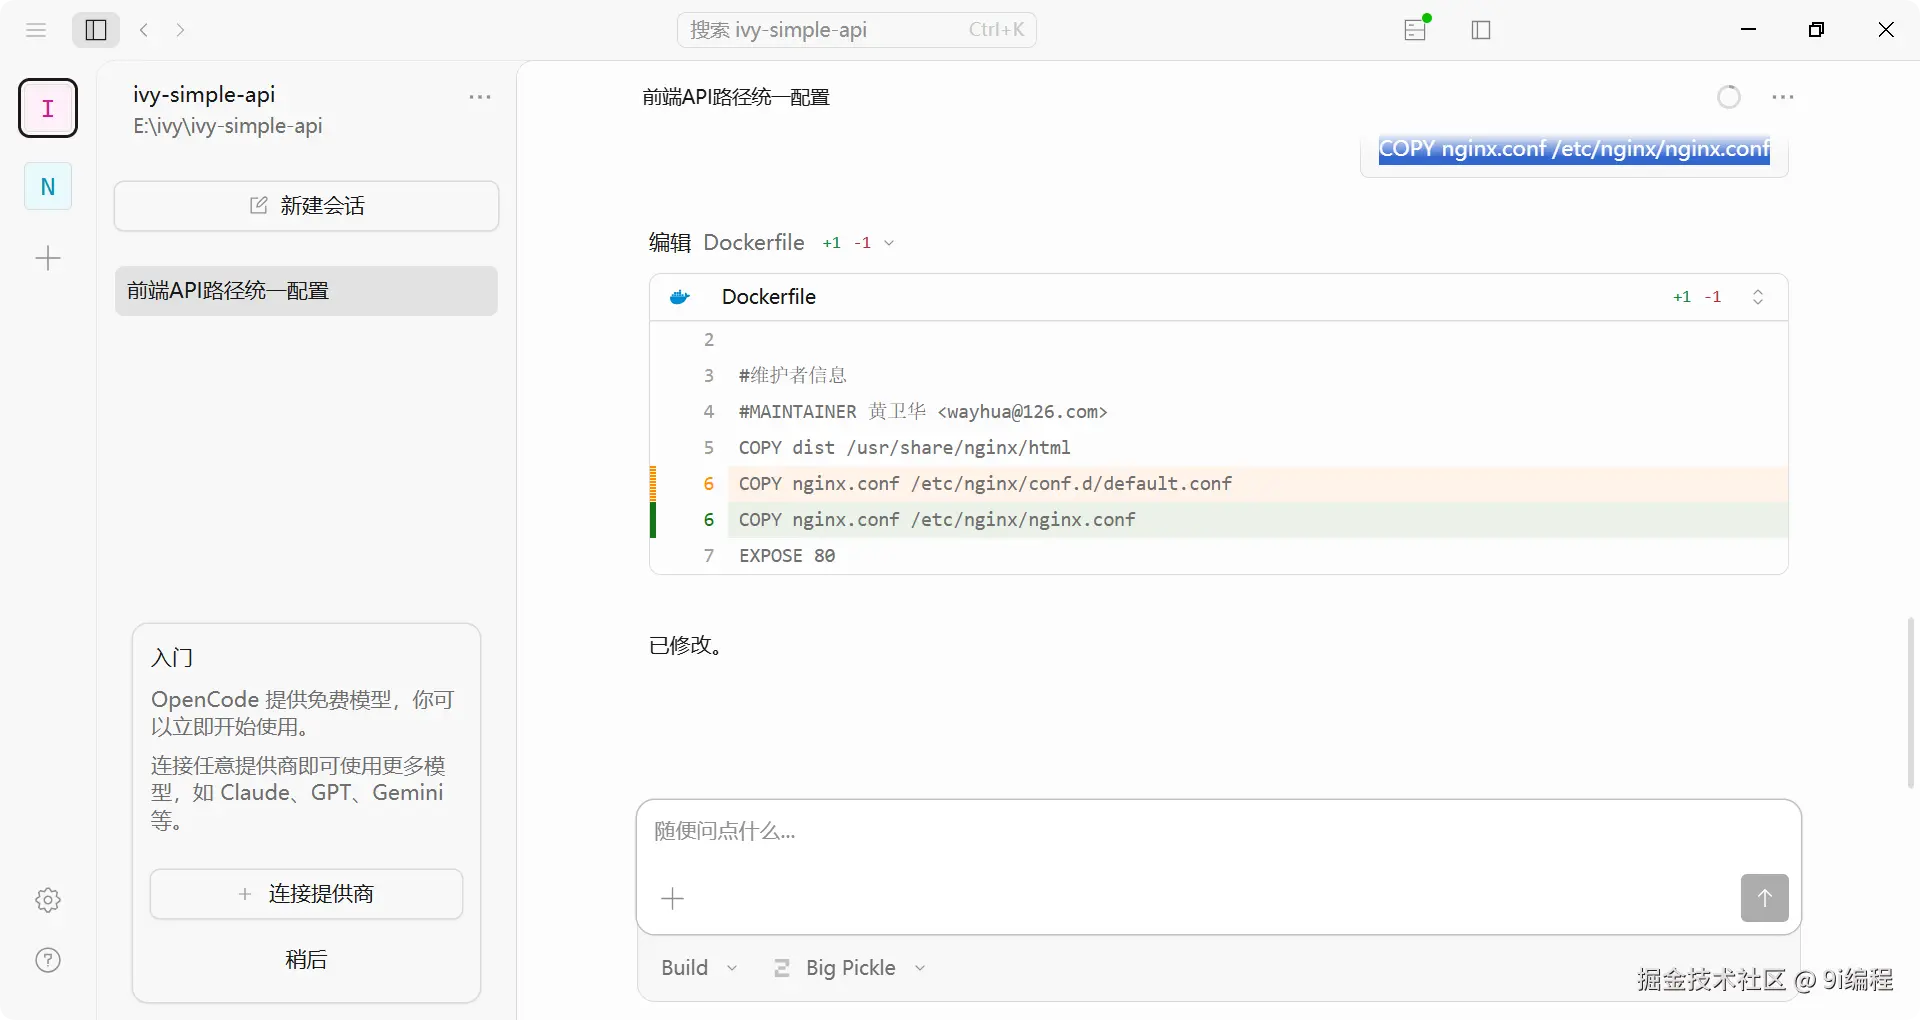Image resolution: width=1920 pixels, height=1020 pixels.
Task: Close the application window
Action: (x=1886, y=30)
